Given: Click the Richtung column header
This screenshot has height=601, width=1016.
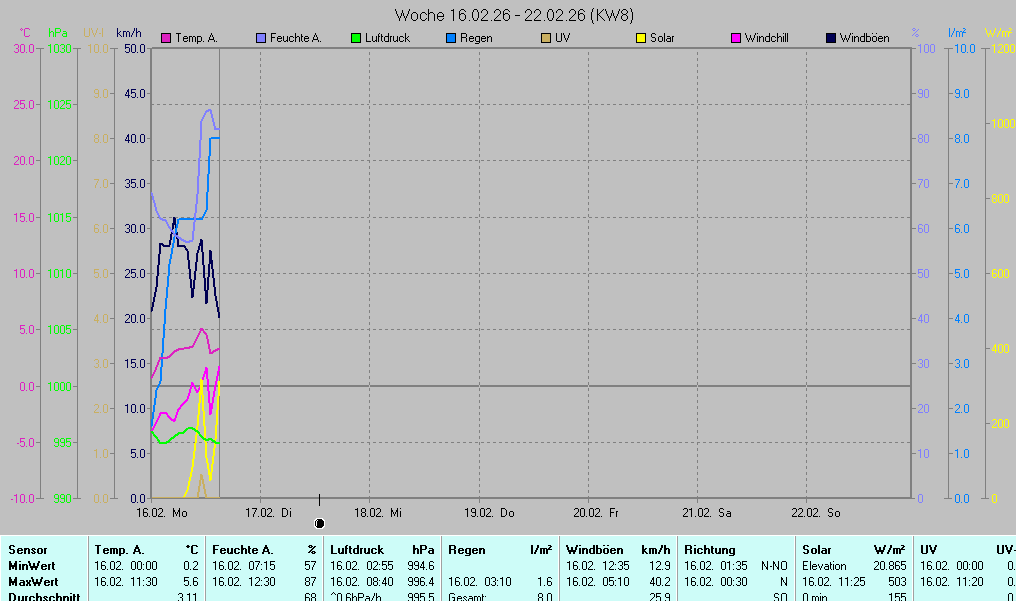Looking at the screenshot, I should [x=709, y=550].
